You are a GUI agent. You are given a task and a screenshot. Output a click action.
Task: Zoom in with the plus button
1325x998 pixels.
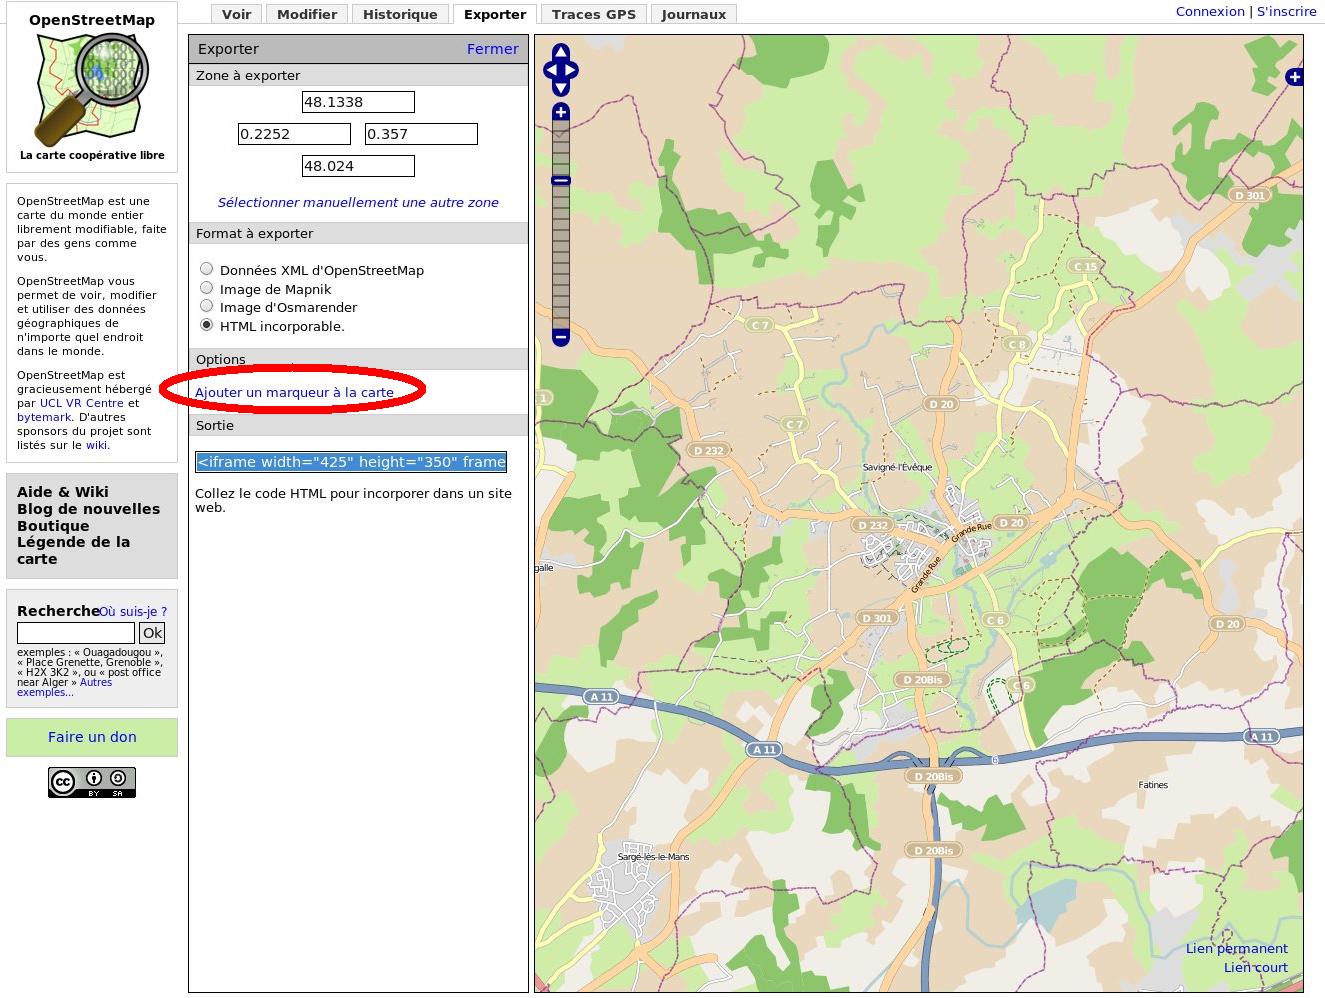coord(561,112)
